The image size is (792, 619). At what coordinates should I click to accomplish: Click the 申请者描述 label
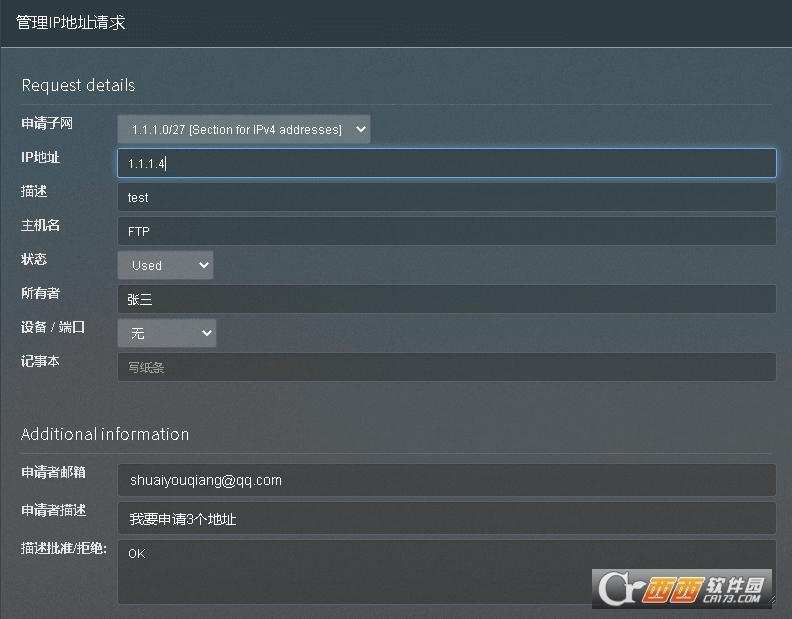pyautogui.click(x=54, y=510)
